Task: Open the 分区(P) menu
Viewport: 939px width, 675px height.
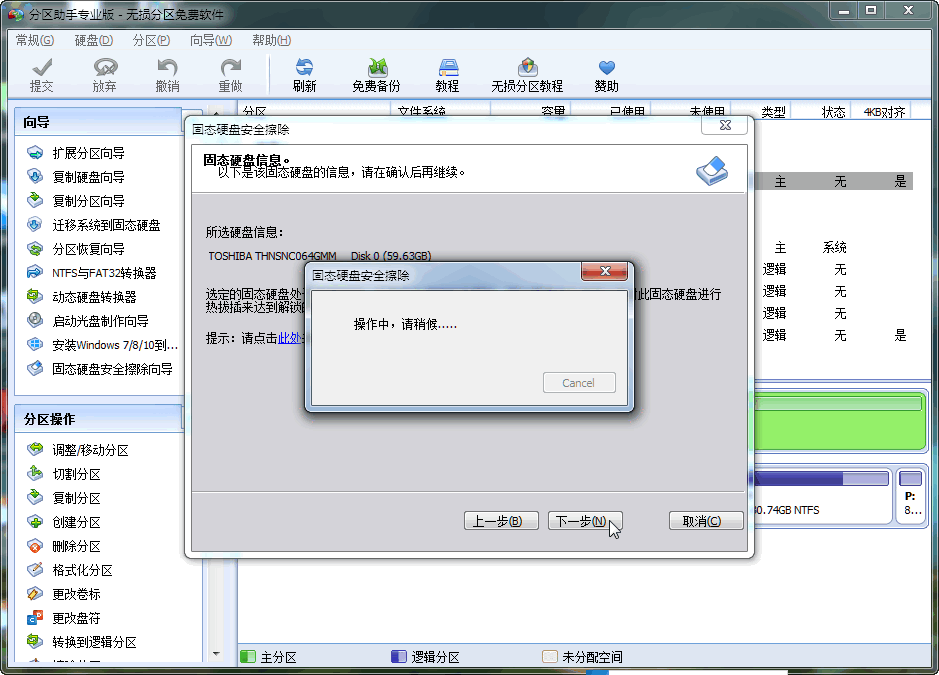Action: point(152,40)
